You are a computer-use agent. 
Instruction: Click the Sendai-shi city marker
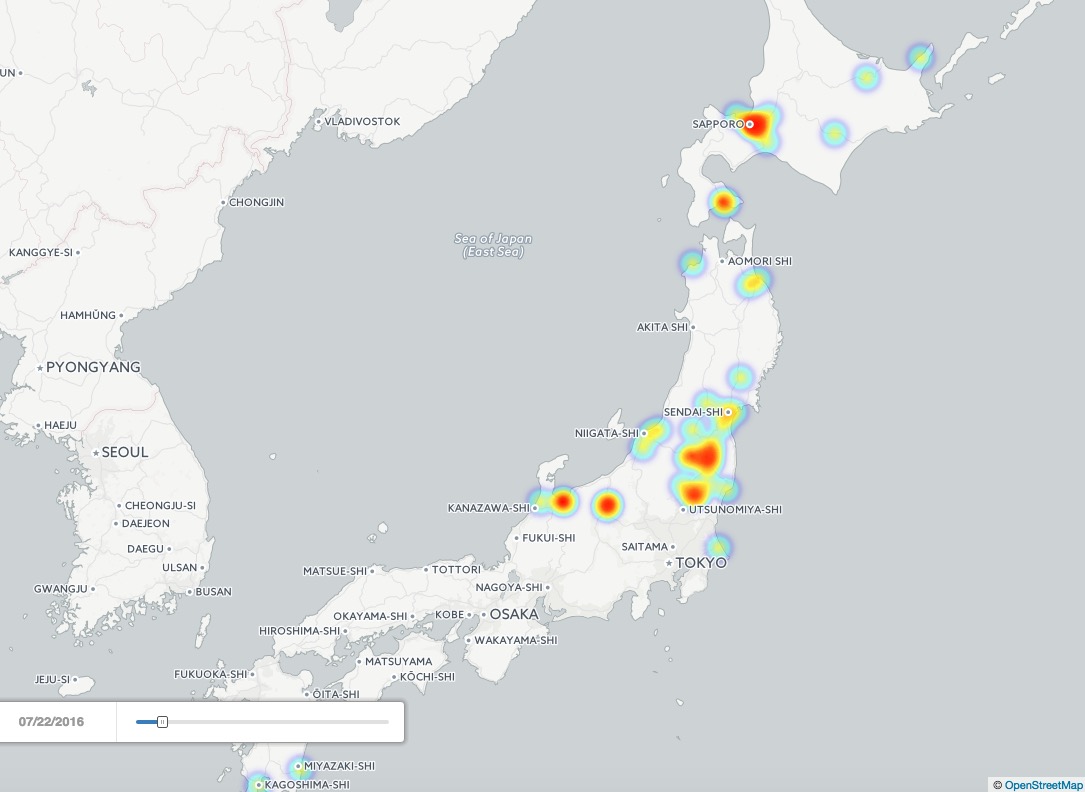(728, 412)
